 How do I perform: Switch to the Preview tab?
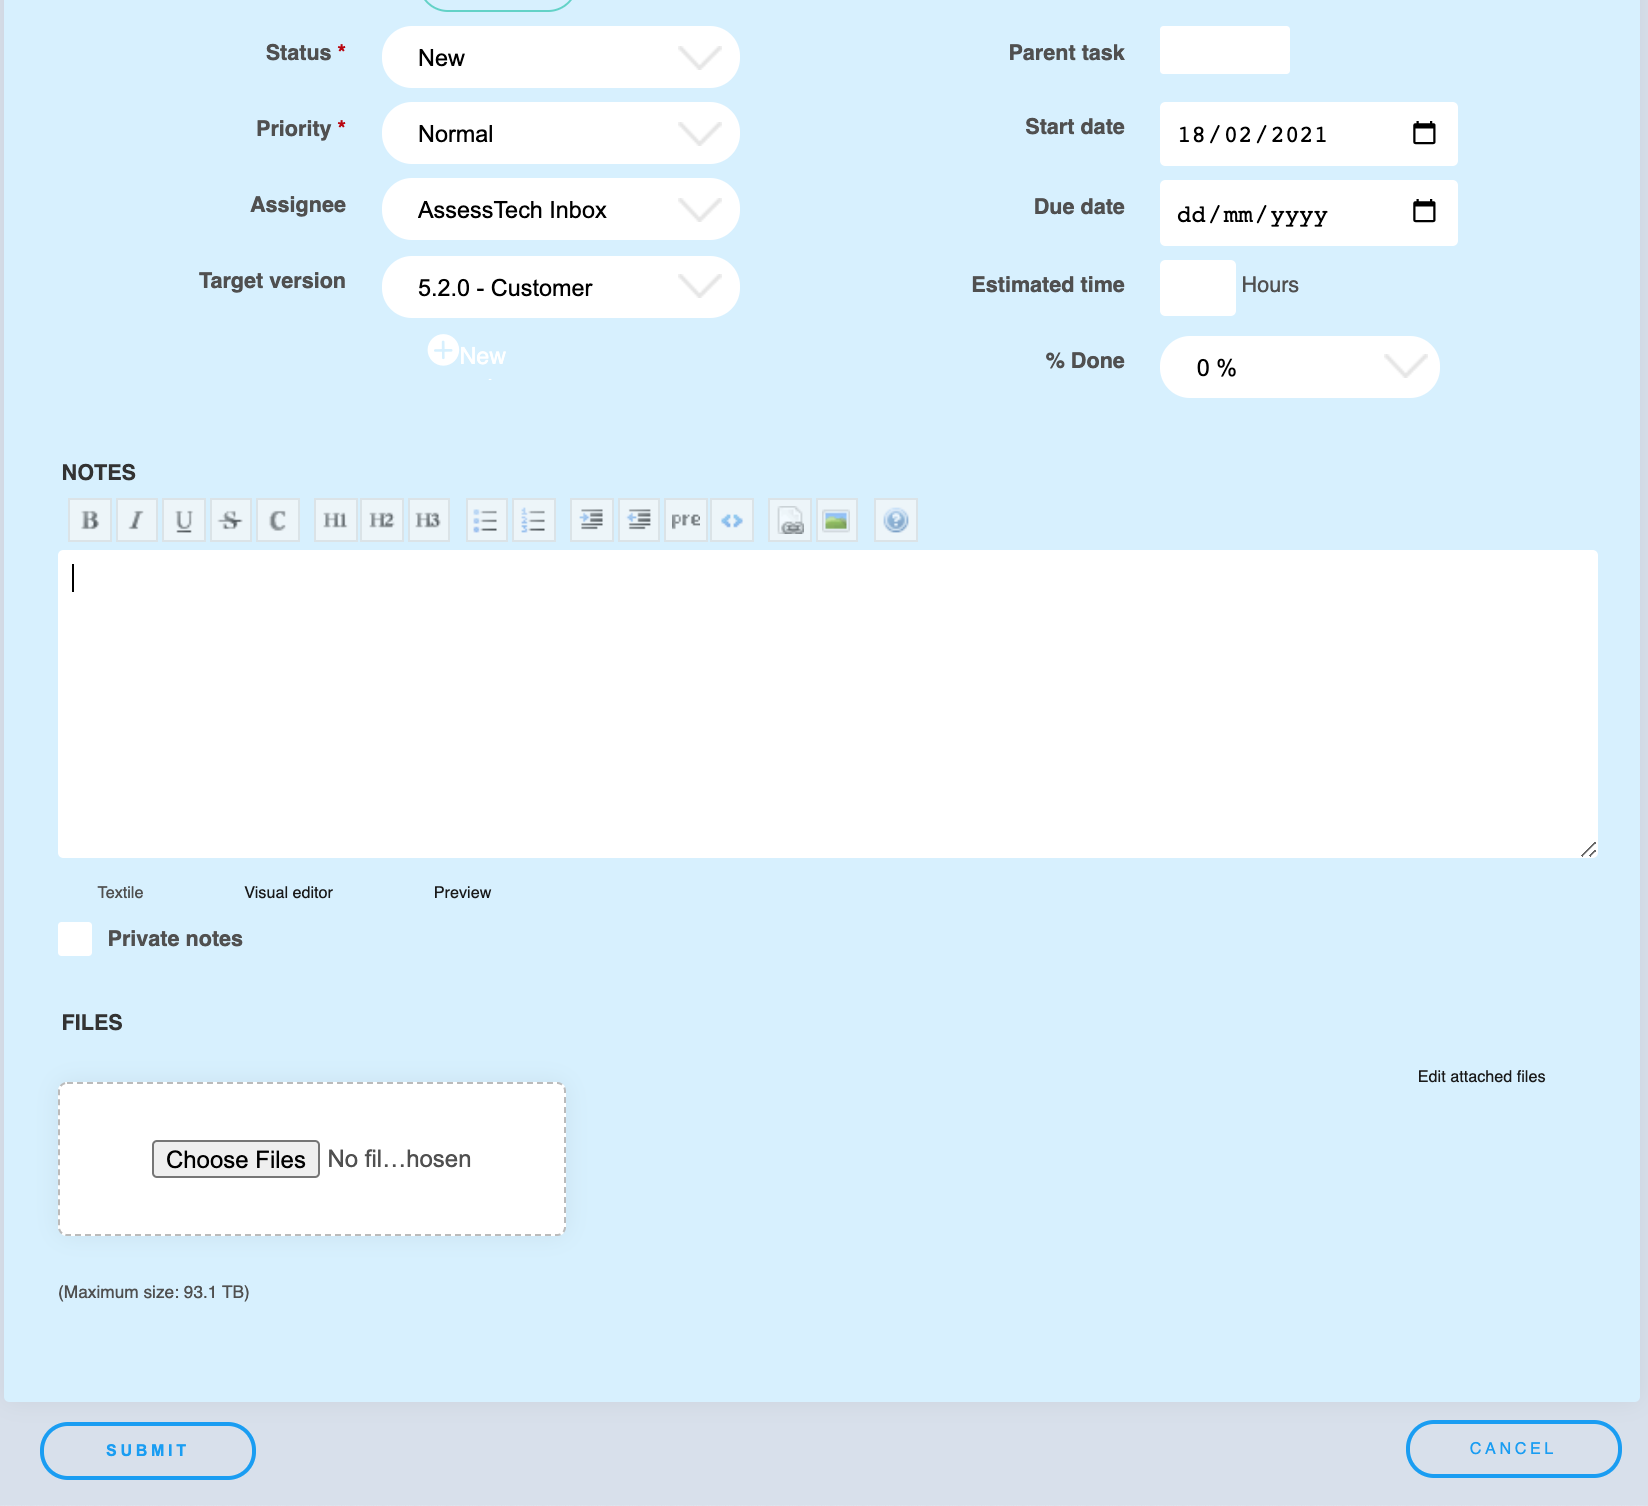462,892
